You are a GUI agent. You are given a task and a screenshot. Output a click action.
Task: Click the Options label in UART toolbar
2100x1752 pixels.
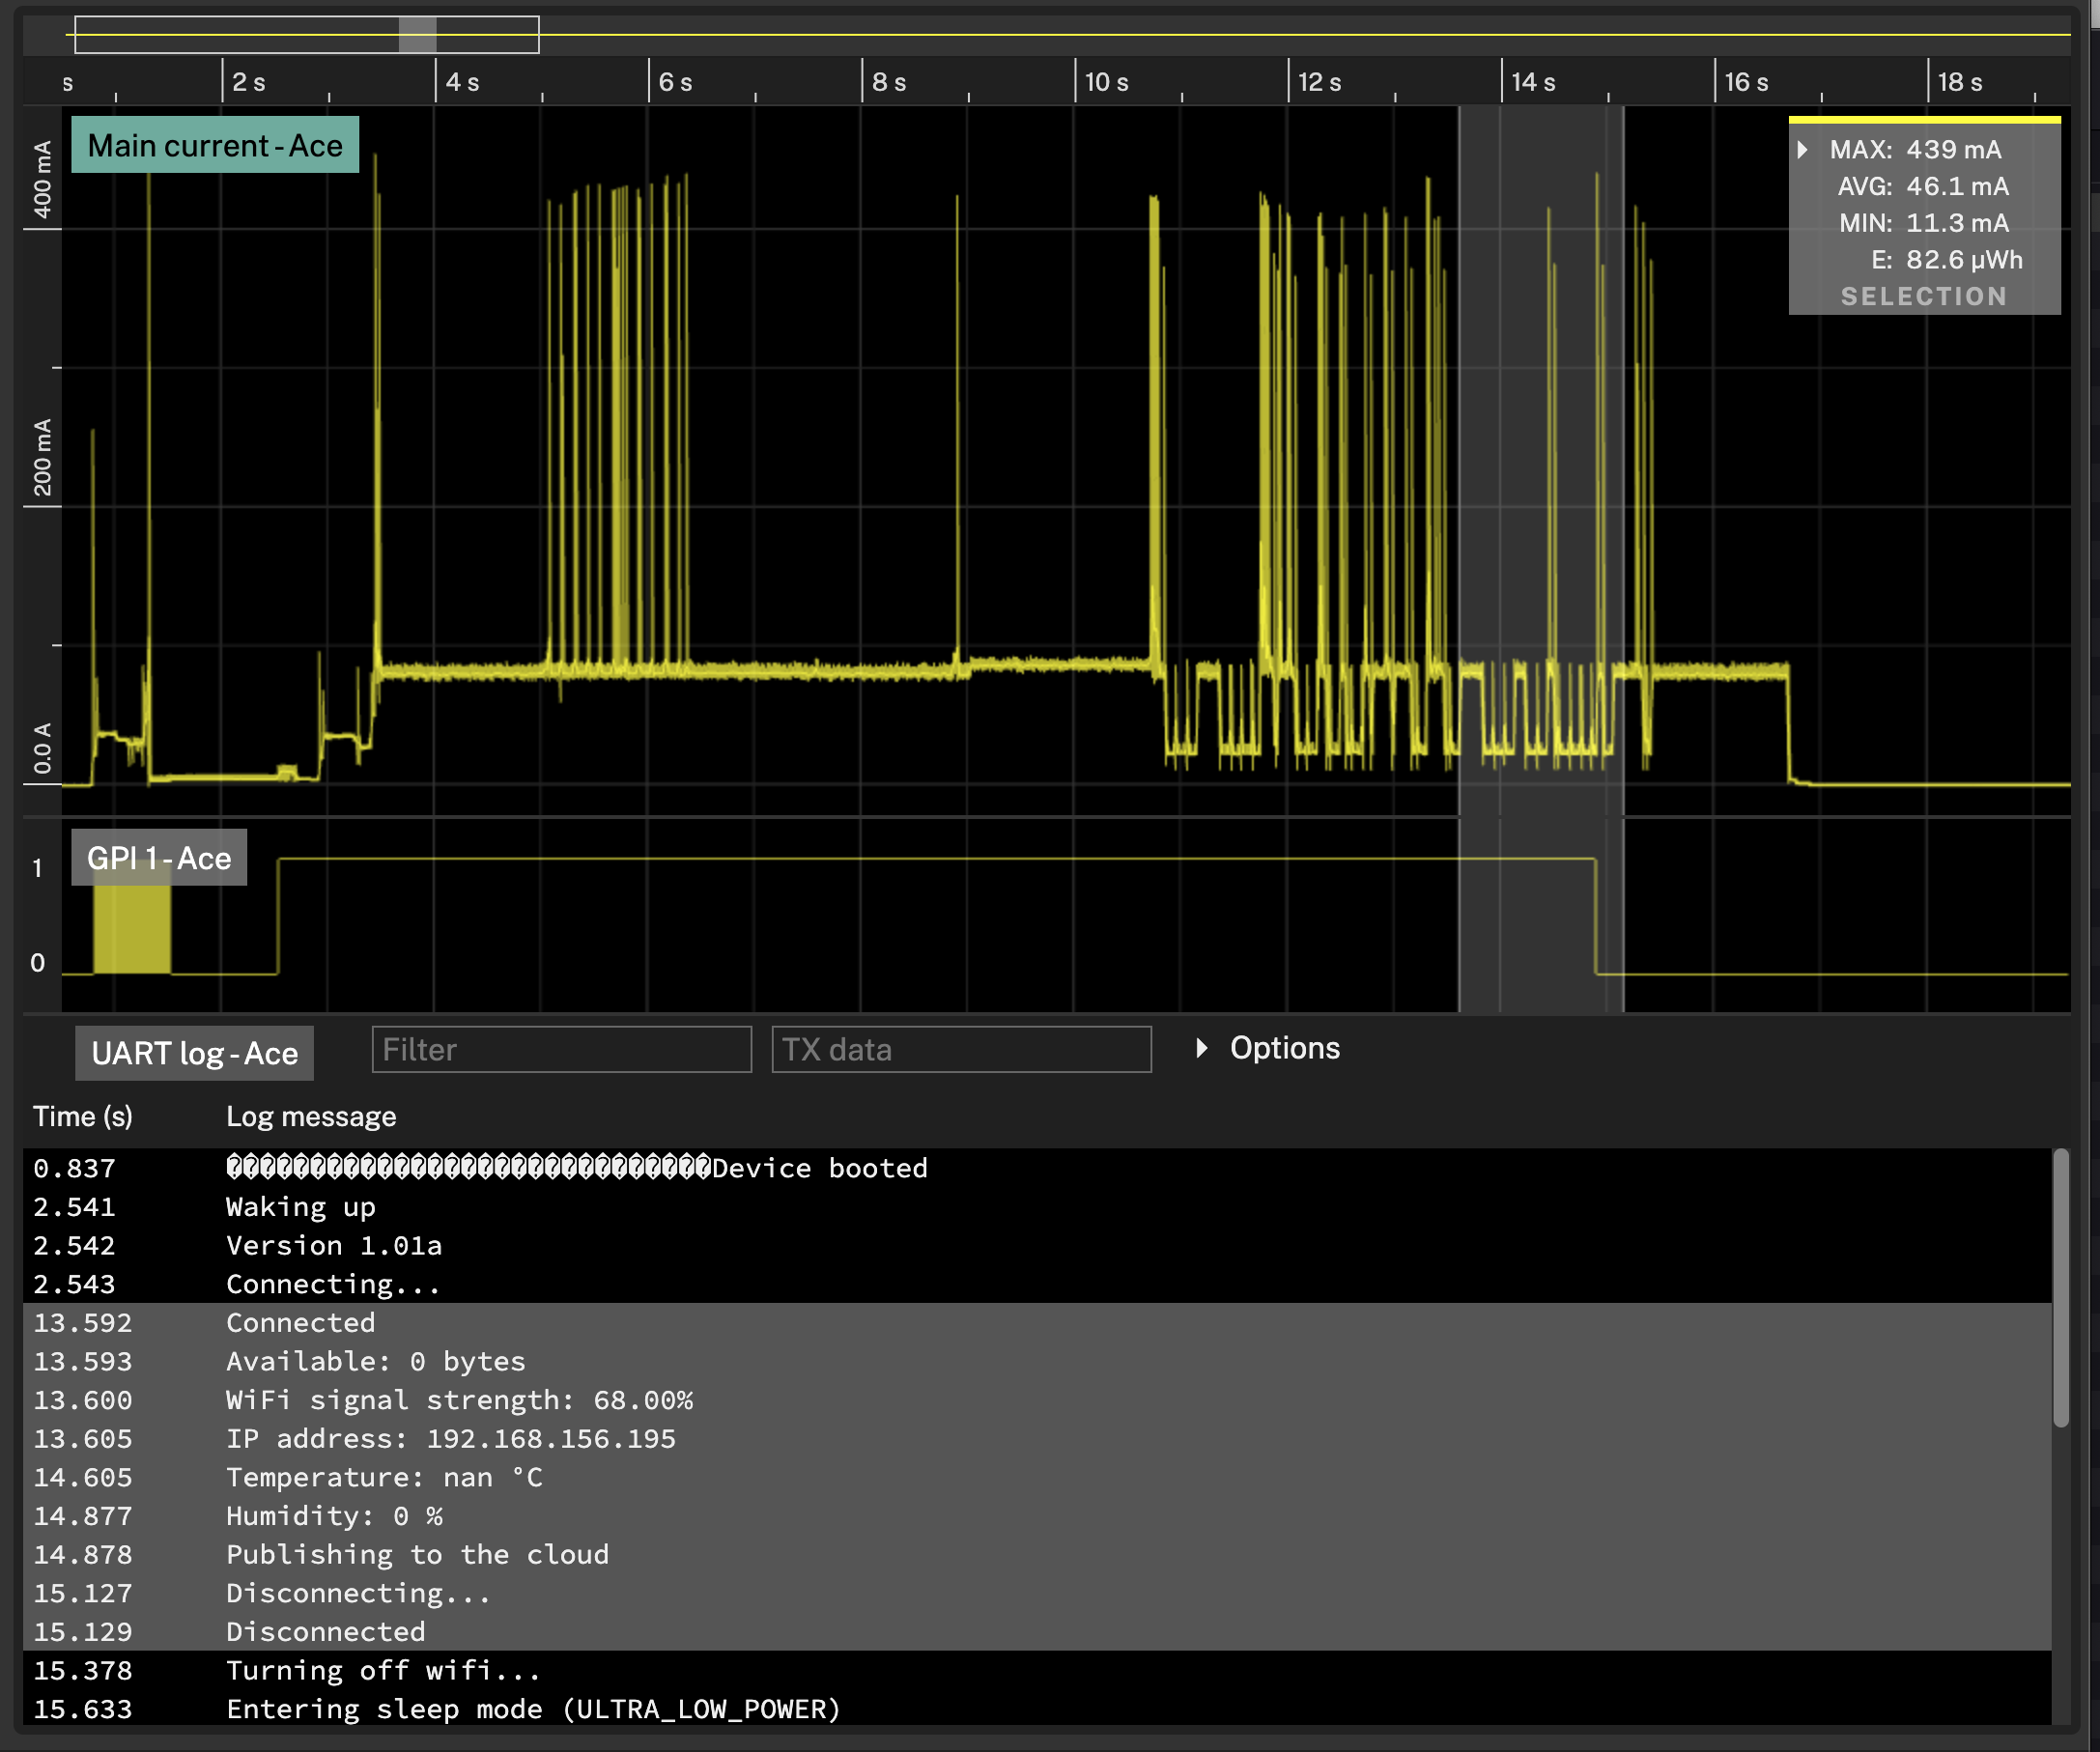1284,1048
